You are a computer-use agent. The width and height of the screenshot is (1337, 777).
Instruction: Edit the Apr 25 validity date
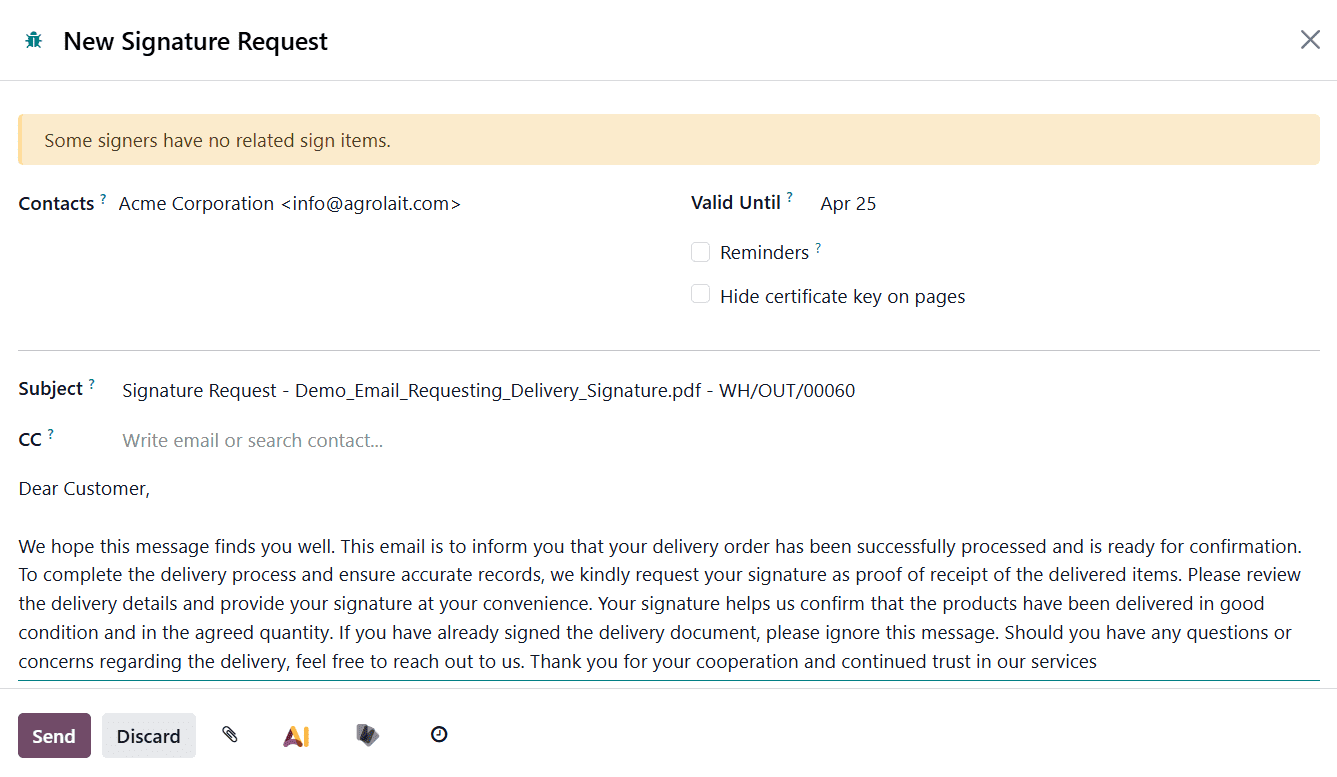(x=847, y=203)
